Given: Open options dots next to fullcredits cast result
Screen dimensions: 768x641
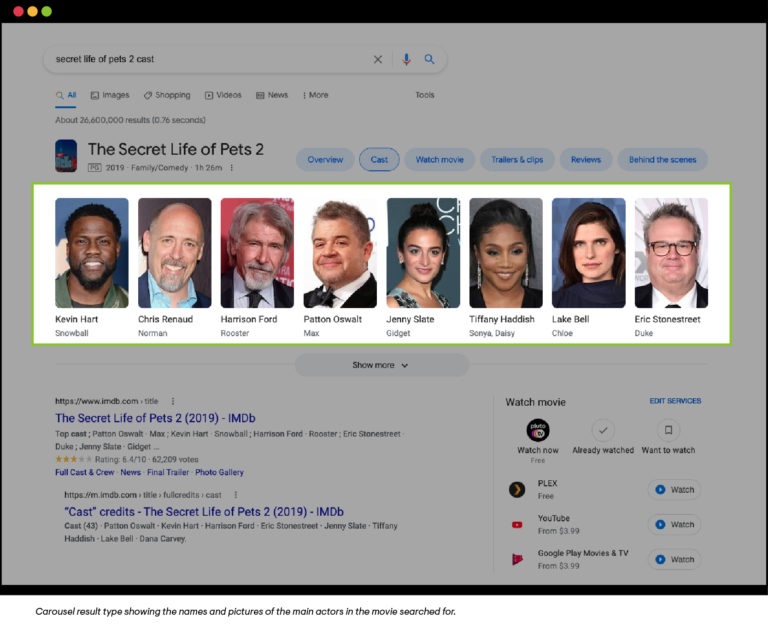Looking at the screenshot, I should pos(236,495).
